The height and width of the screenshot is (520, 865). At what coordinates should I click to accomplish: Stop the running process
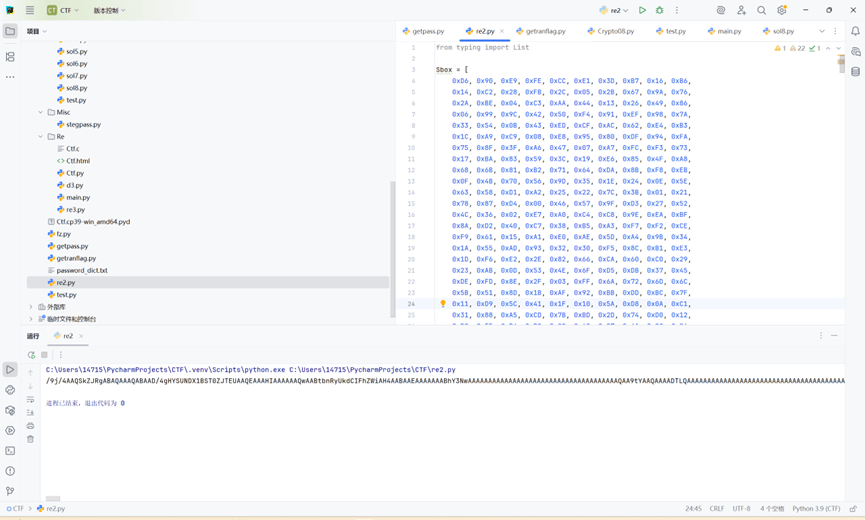coord(44,355)
